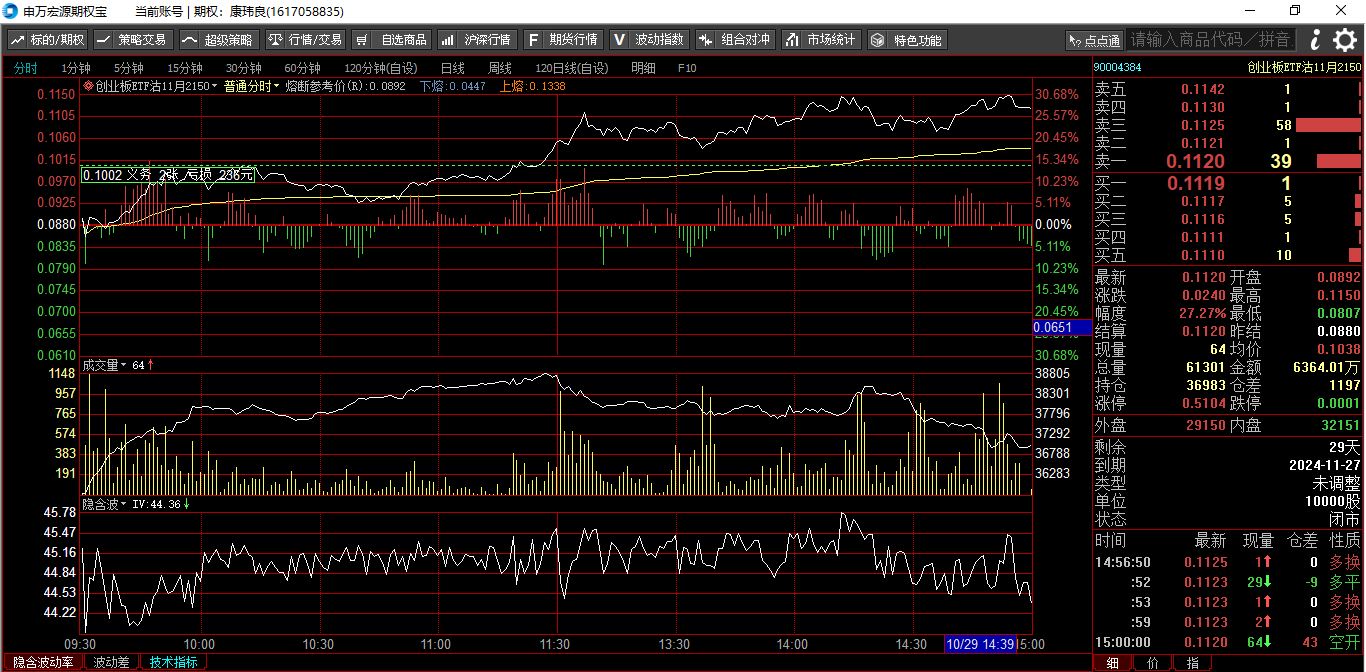Select the 120分钟(自设) period tab
1366x672 pixels.
click(x=381, y=68)
